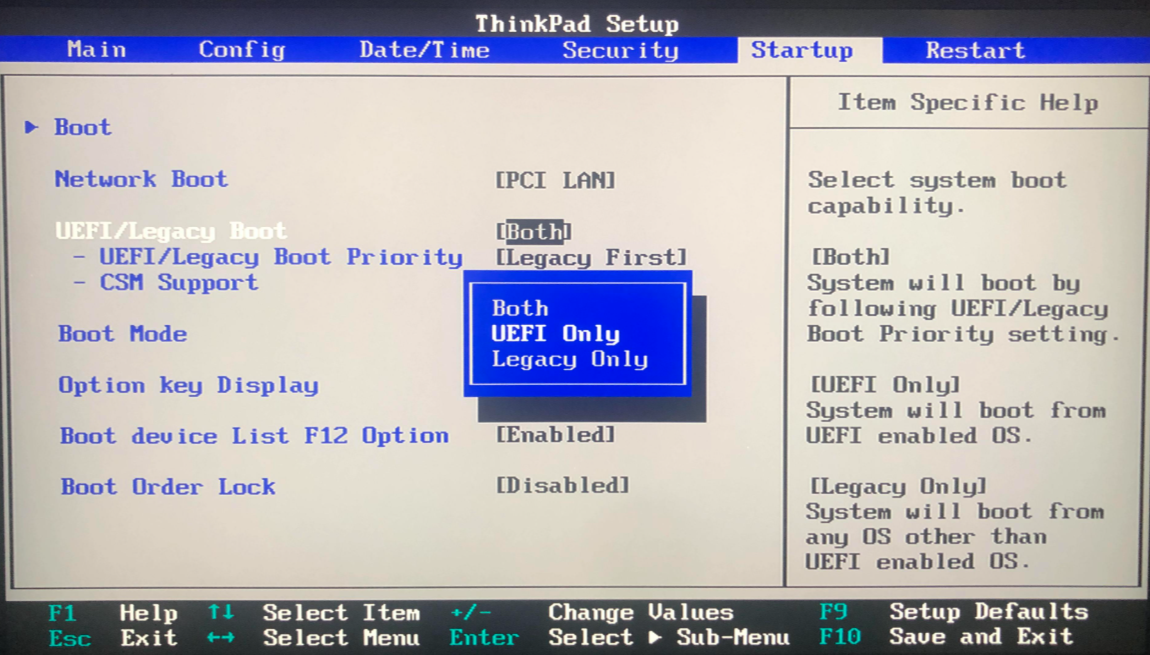
Task: Choose UEFI Only in the popup list
Action: 555,334
